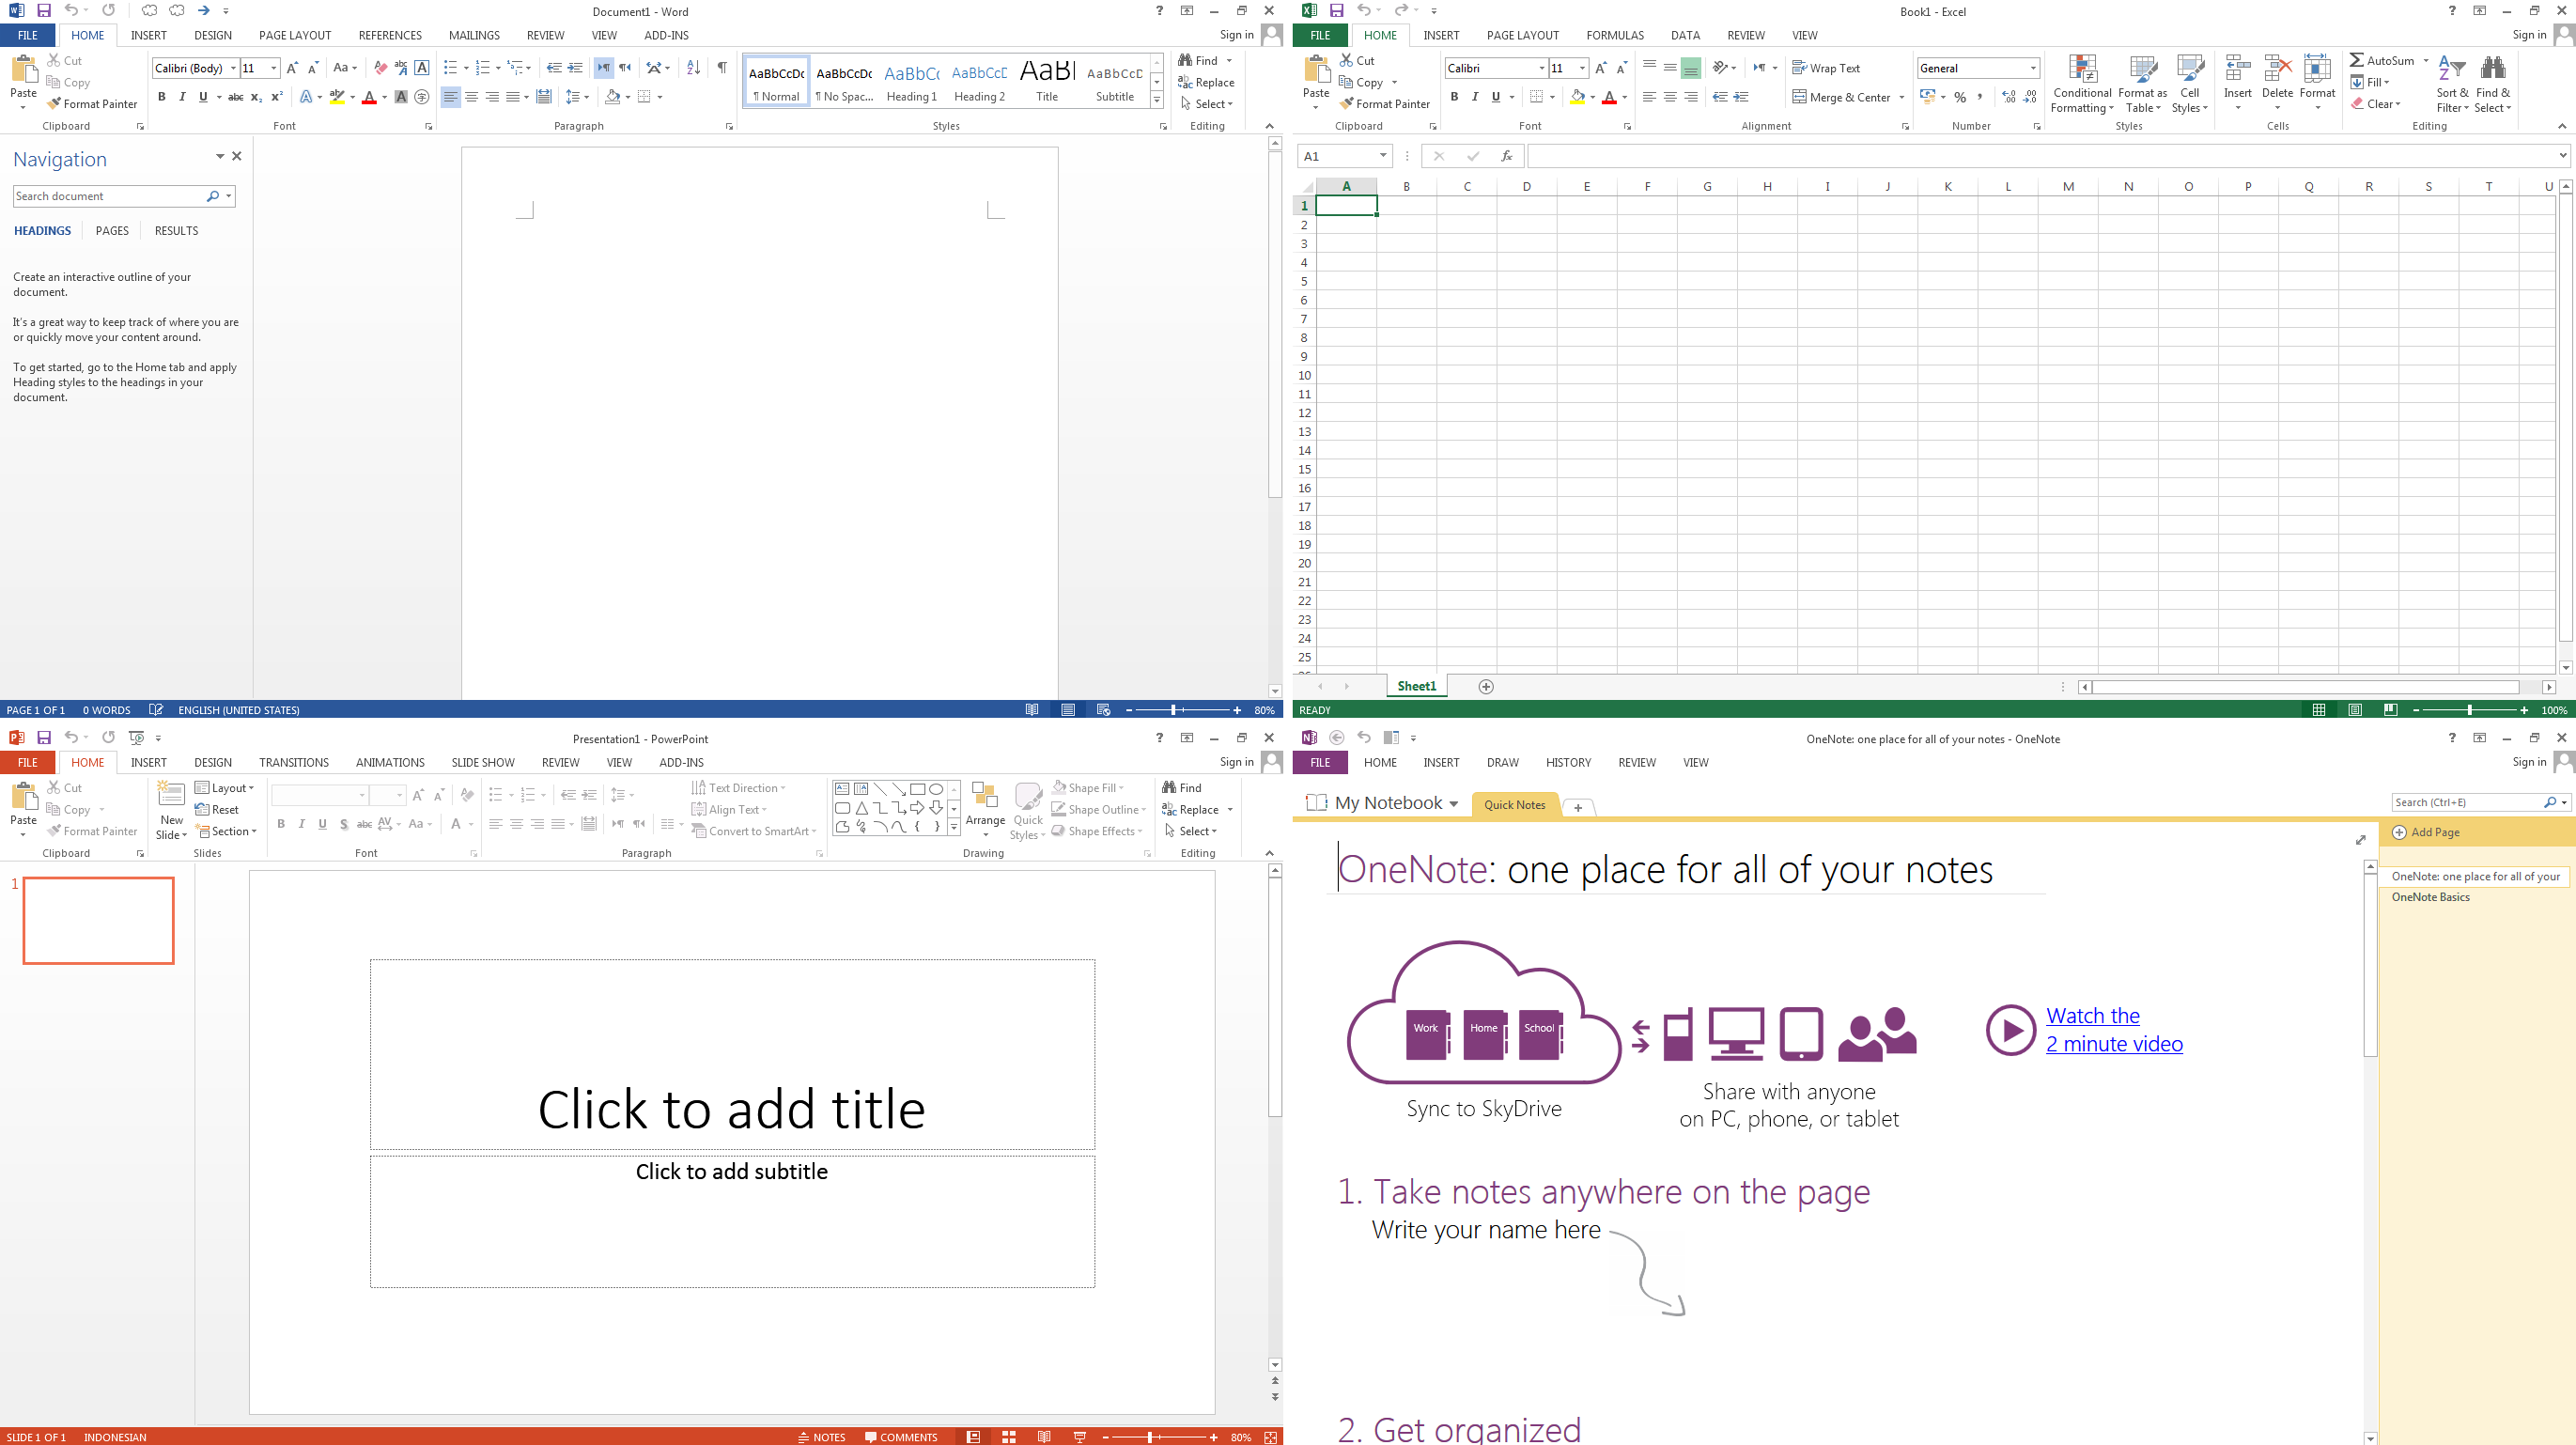The height and width of the screenshot is (1445, 2576).
Task: Add a new sheet in Excel
Action: (x=1486, y=687)
